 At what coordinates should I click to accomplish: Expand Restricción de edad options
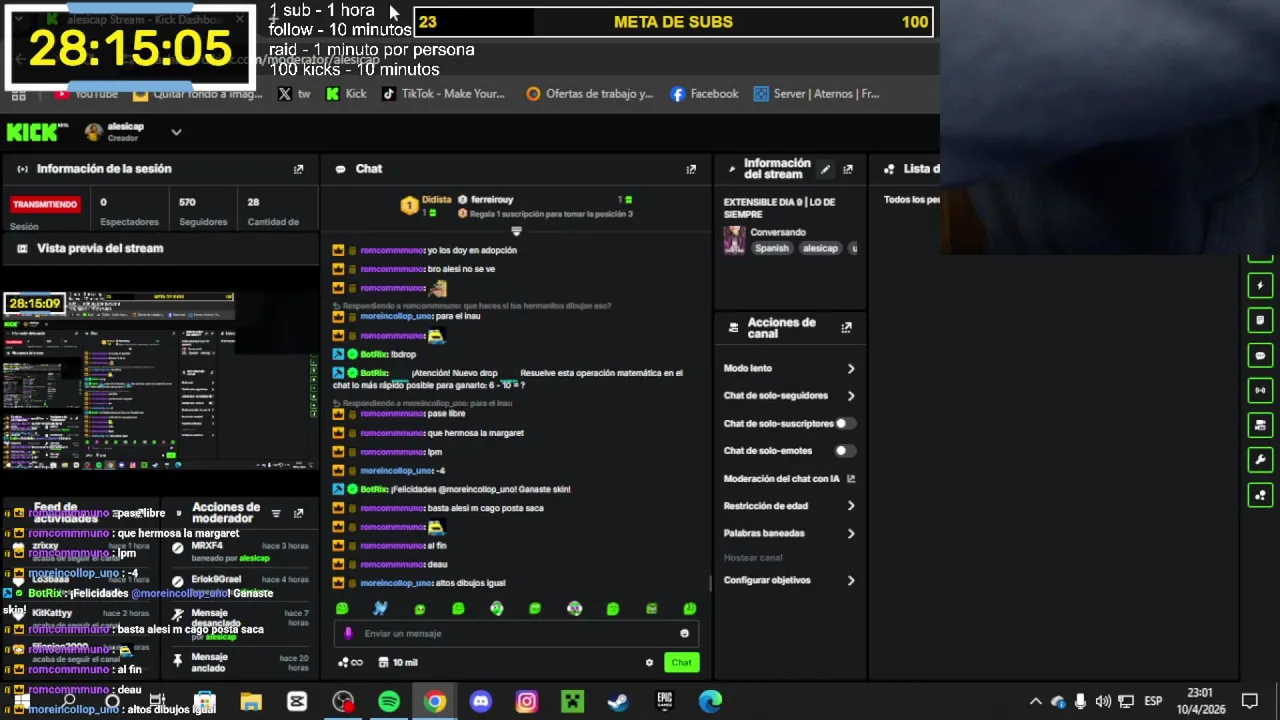pos(851,506)
